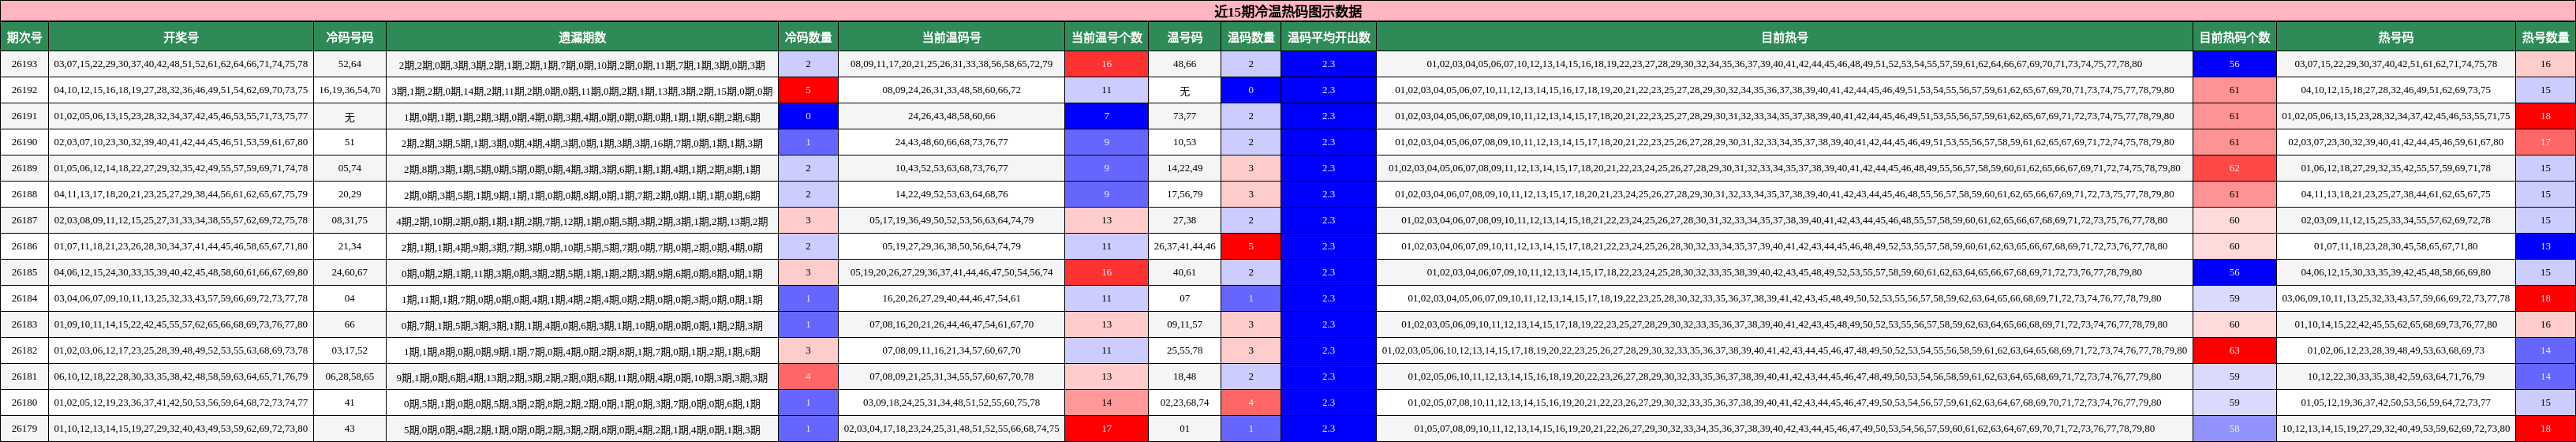The height and width of the screenshot is (442, 2576).
Task: Click blue hot count 56 in row 26185
Action: coord(2234,272)
